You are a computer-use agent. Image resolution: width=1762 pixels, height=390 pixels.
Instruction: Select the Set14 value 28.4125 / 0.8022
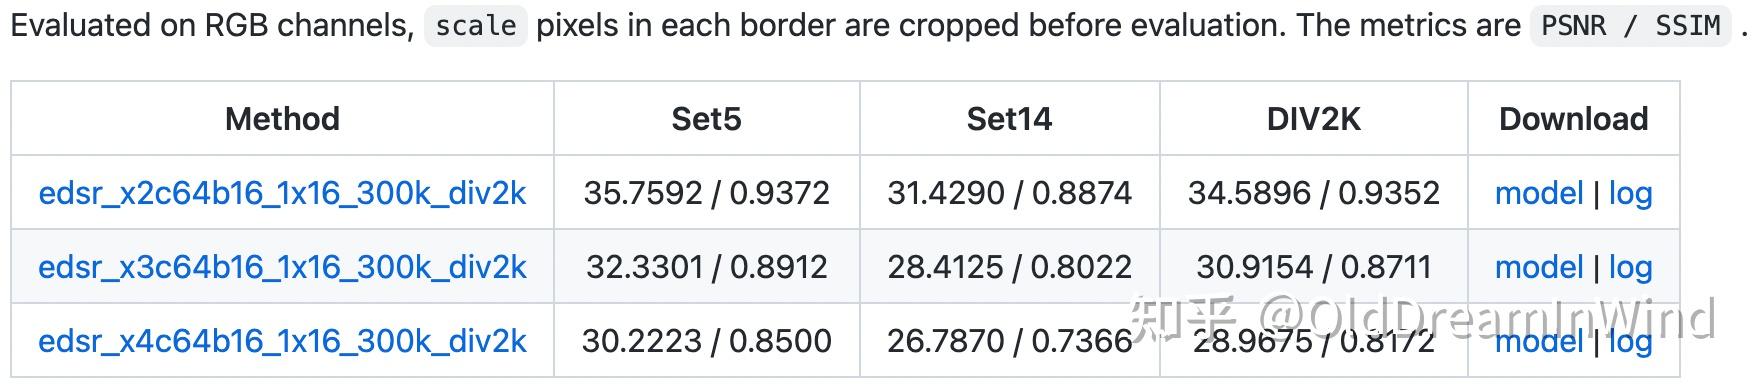coord(1009,267)
